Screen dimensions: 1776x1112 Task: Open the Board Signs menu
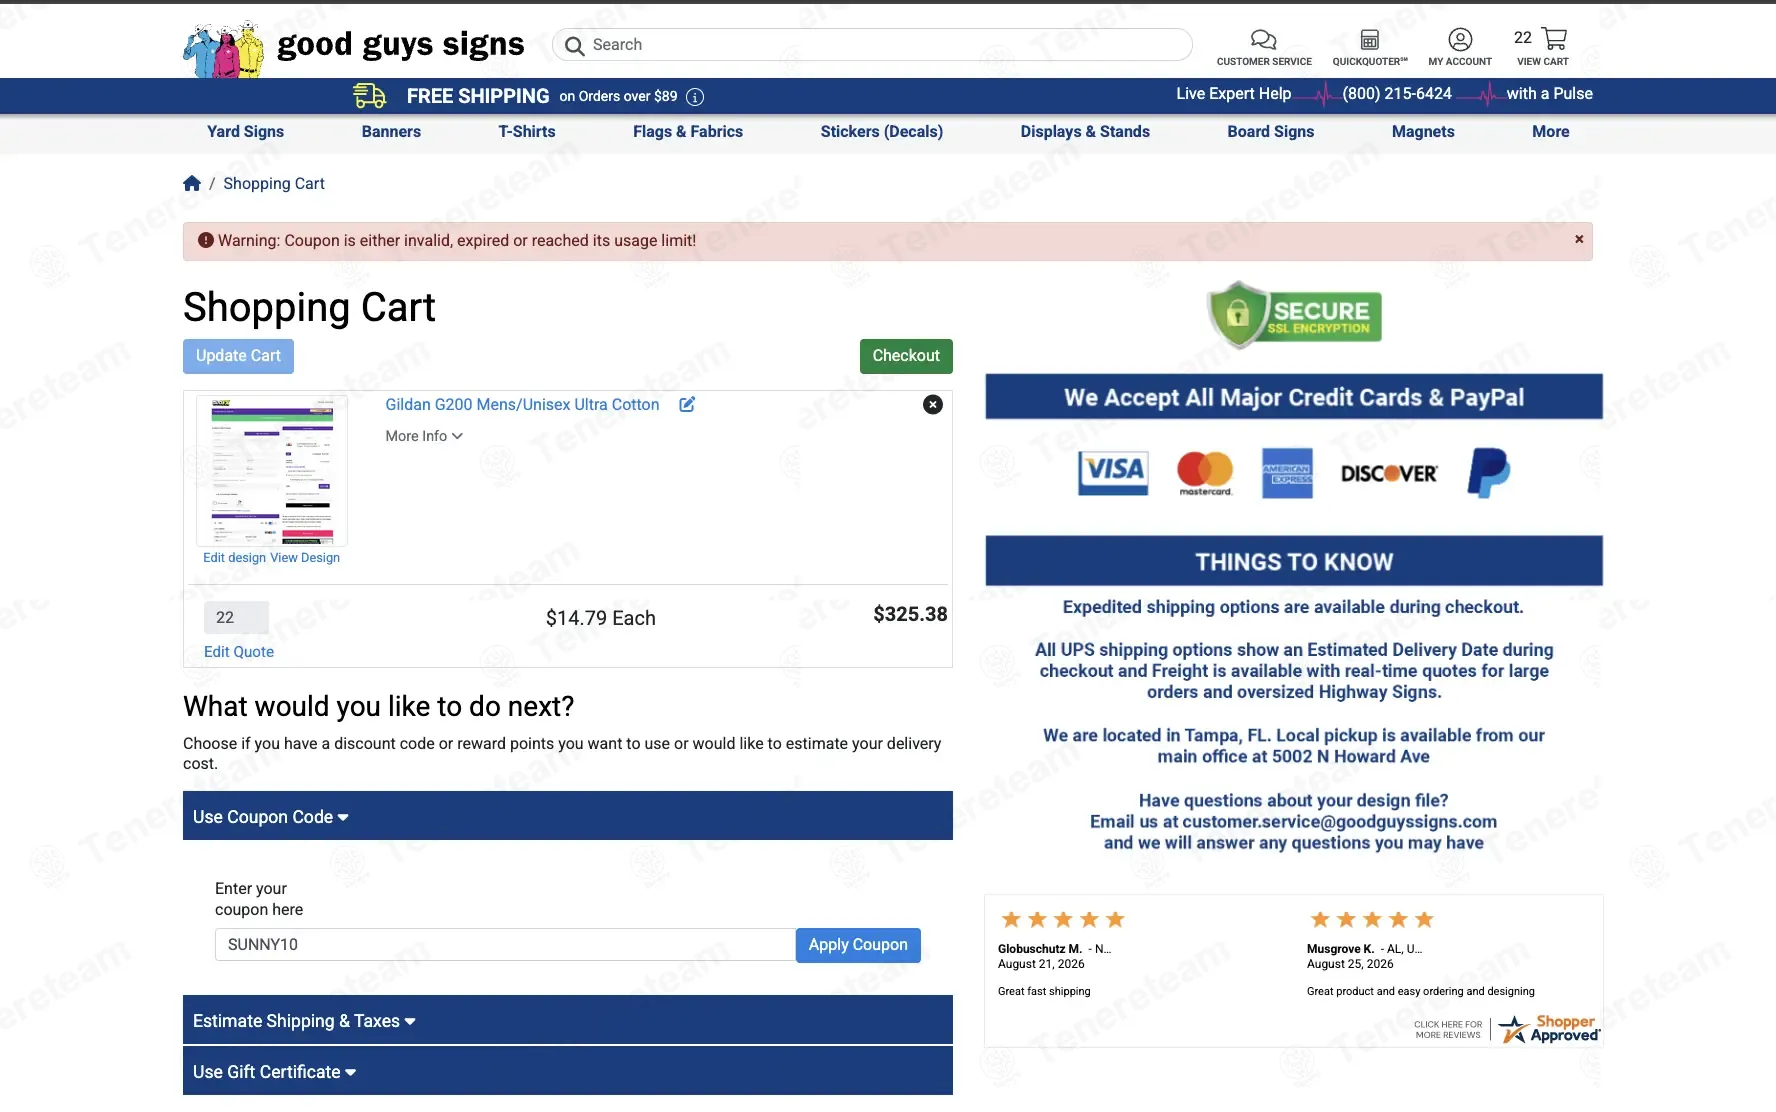point(1271,132)
